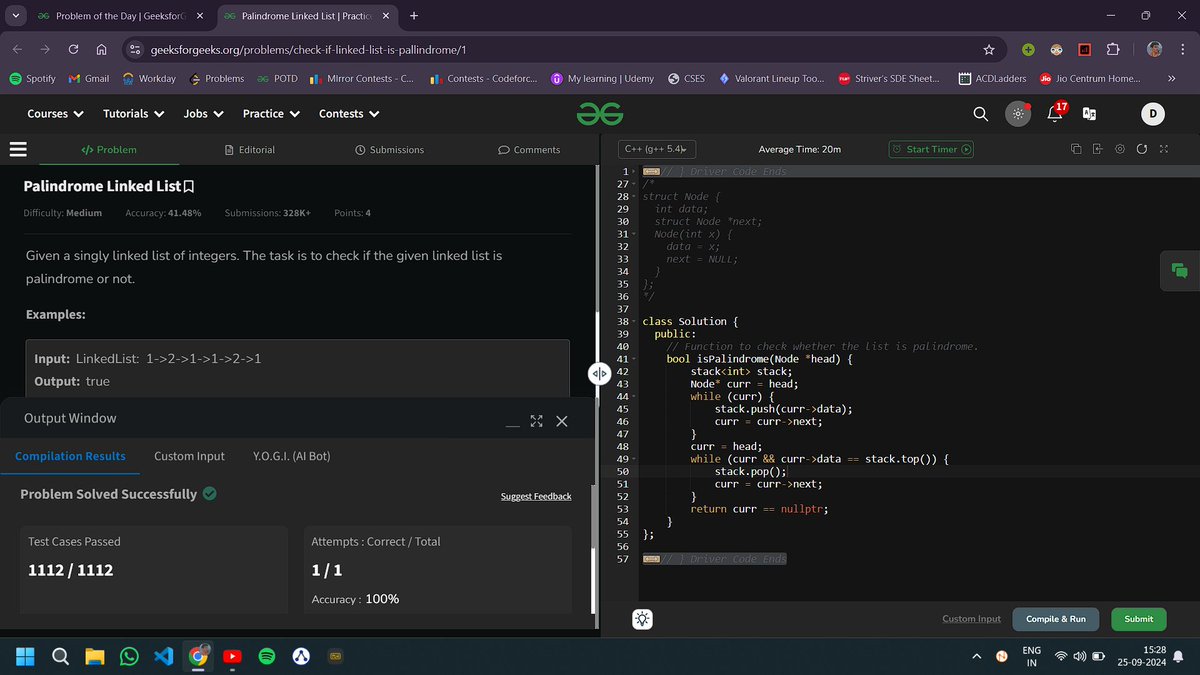Switch to the Submissions tab

click(390, 150)
